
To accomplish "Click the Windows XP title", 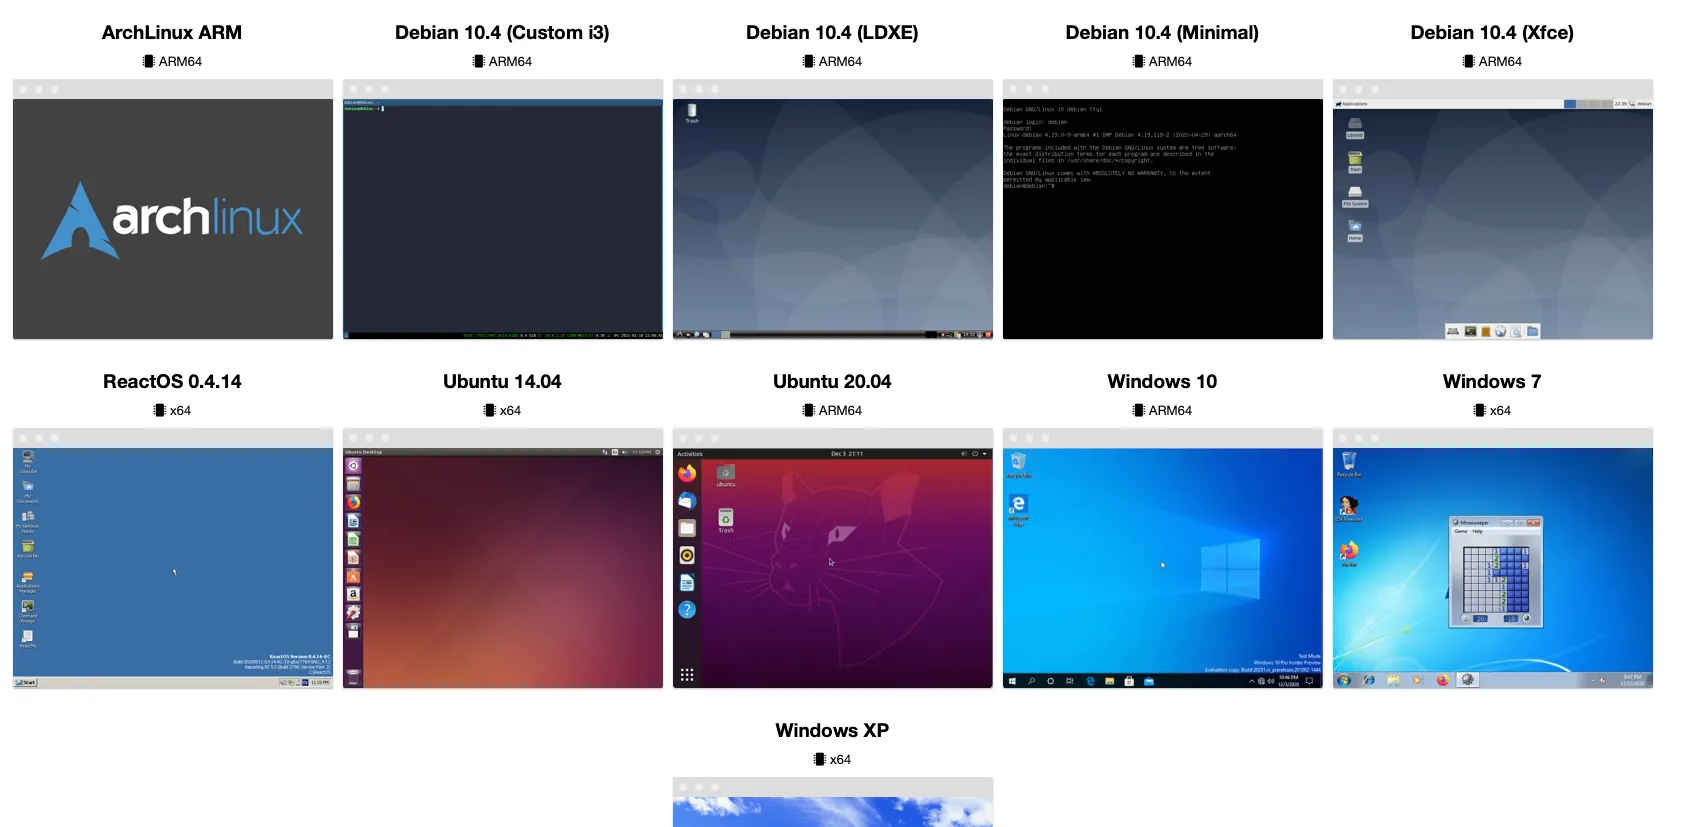I will [832, 730].
